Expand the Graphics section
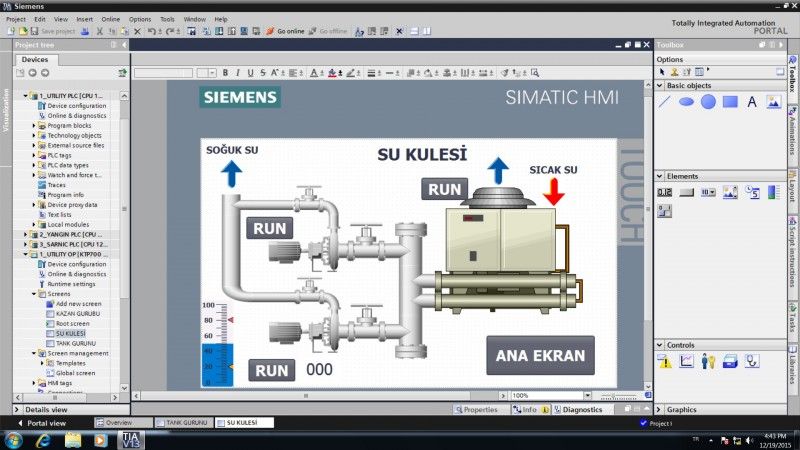 (659, 410)
